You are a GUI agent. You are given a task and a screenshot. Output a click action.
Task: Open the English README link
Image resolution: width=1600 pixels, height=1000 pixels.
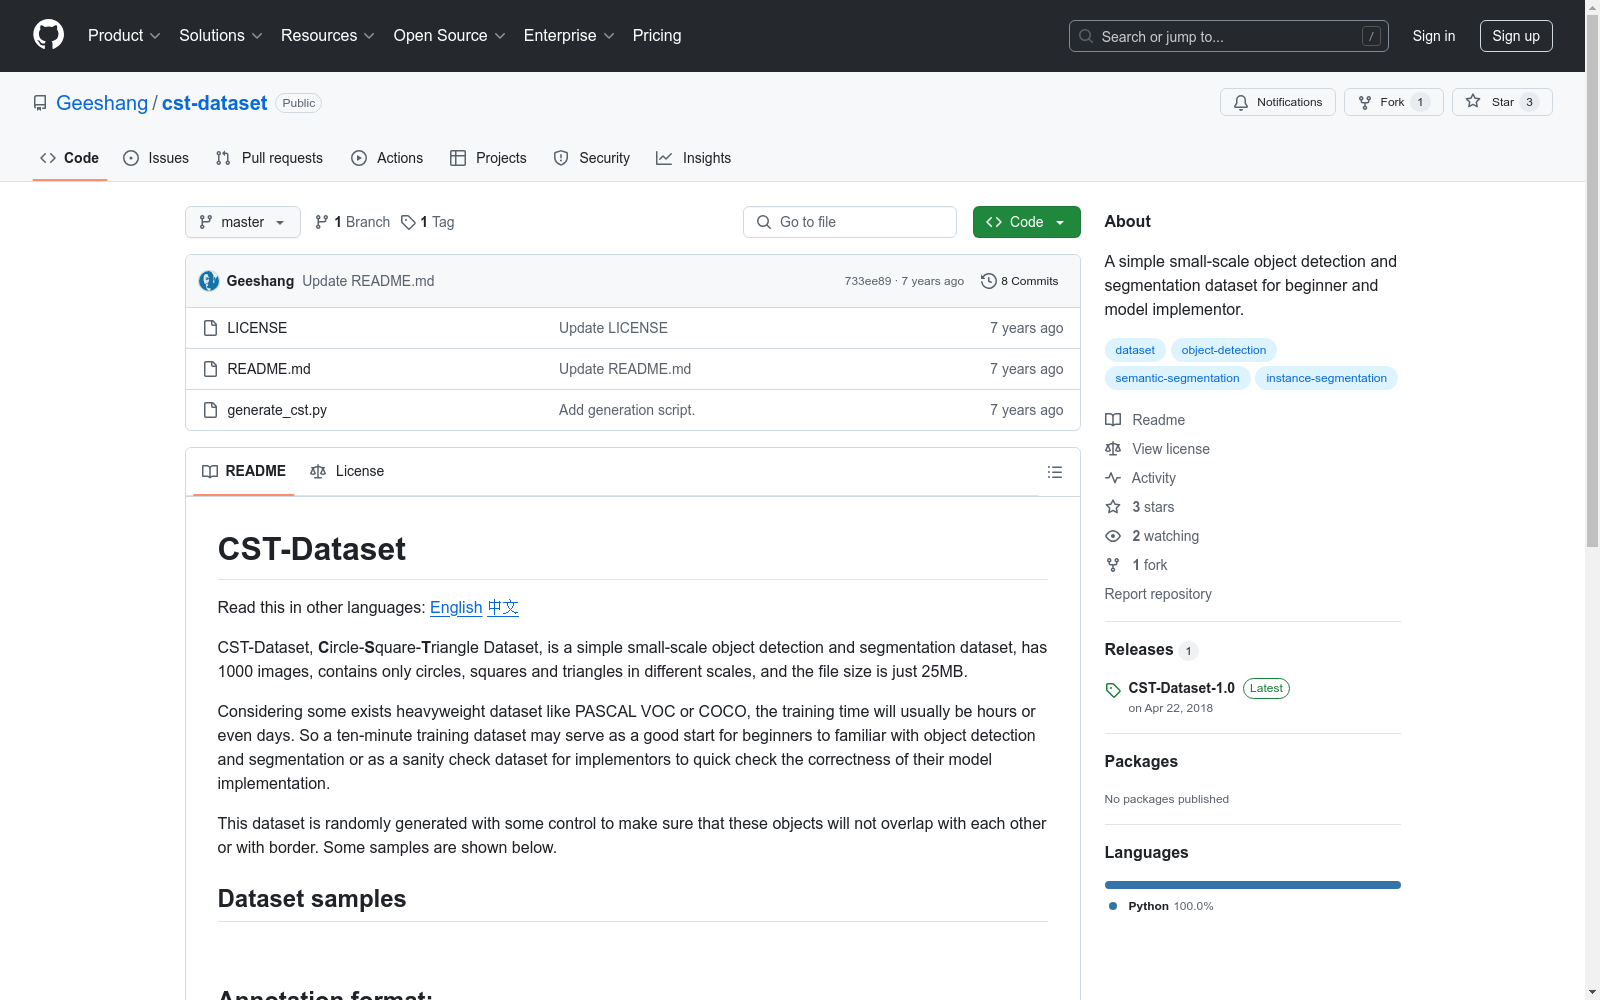click(x=456, y=607)
